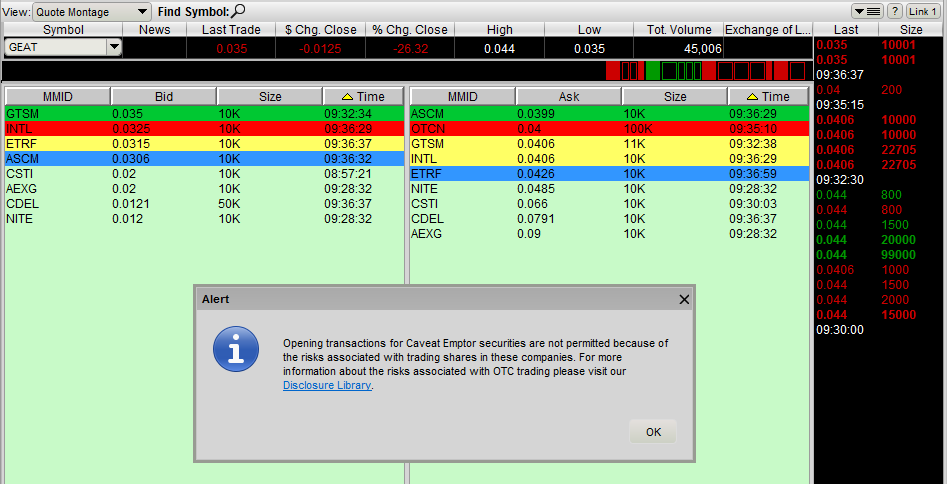
Task: Click the 99000 size trade entry
Action: pyautogui.click(x=898, y=254)
